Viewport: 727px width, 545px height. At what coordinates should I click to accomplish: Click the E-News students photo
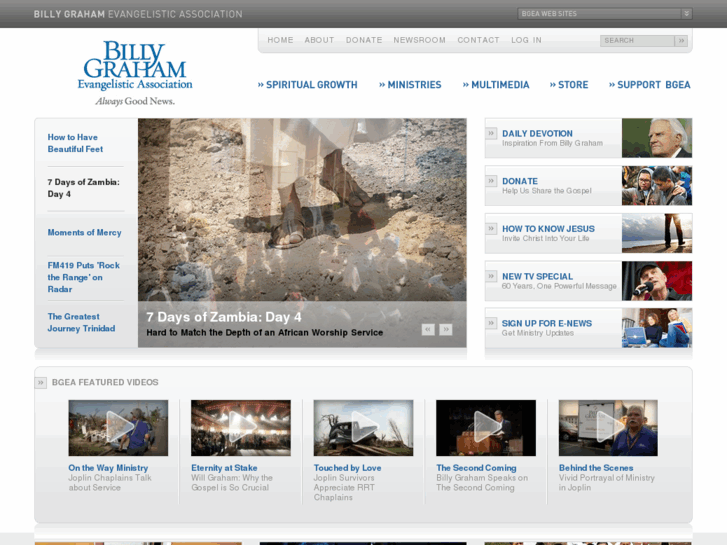pos(657,328)
